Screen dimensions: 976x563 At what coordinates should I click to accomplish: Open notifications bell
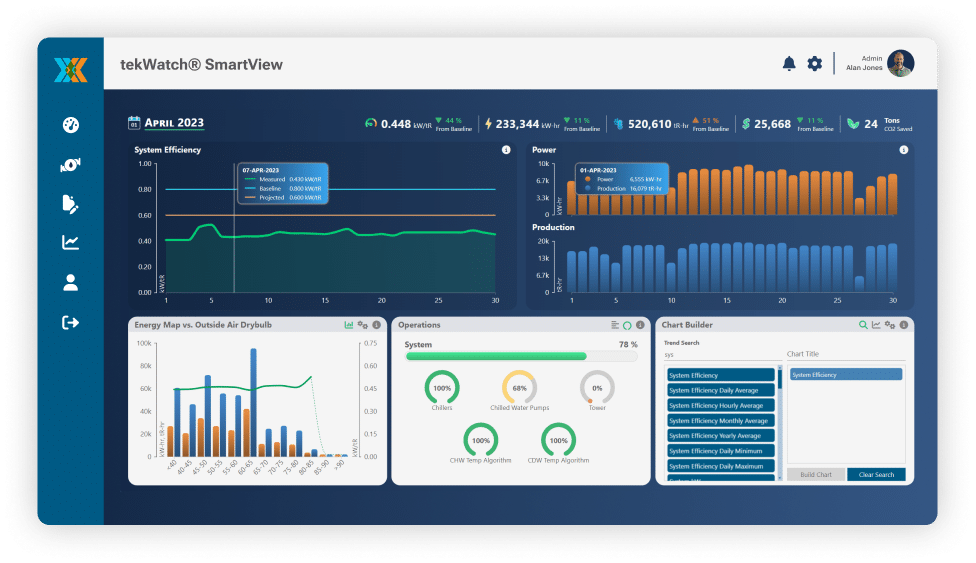789,64
